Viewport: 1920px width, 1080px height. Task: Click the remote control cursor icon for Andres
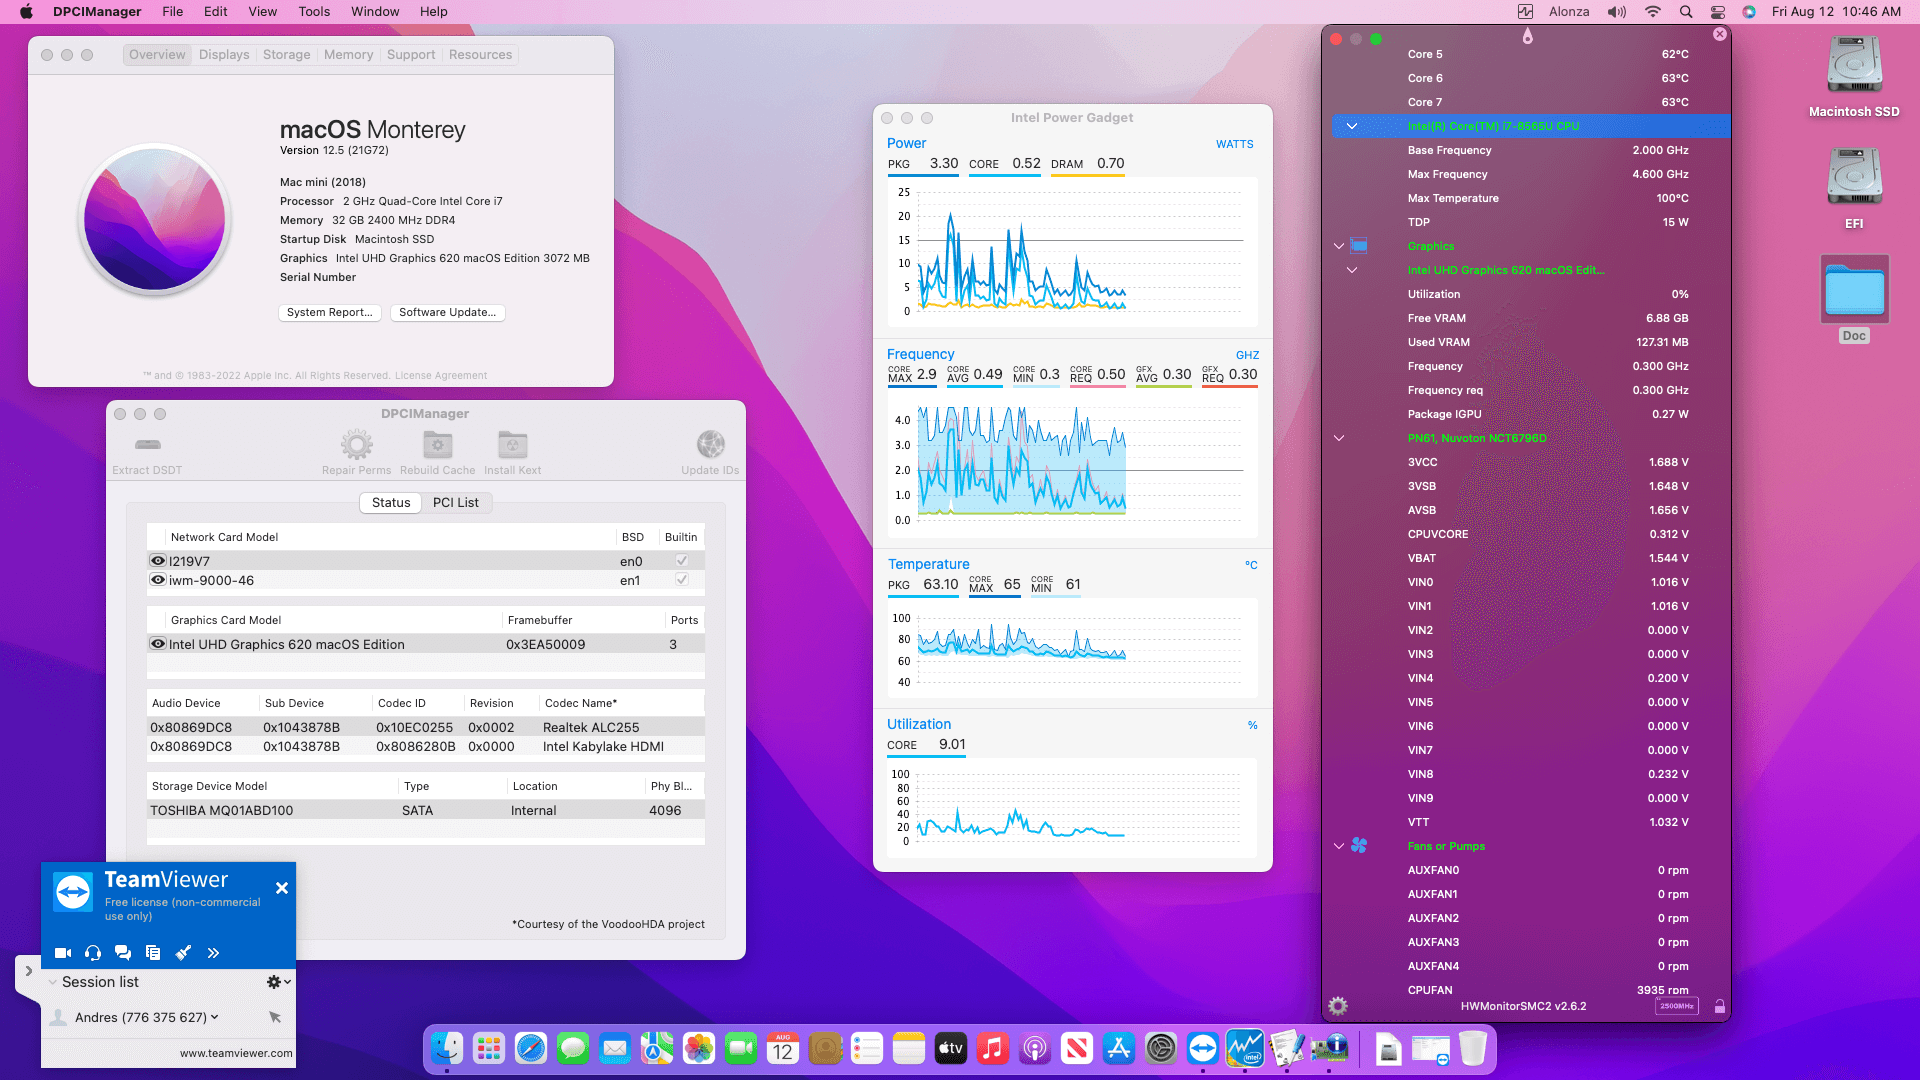[x=275, y=1017]
